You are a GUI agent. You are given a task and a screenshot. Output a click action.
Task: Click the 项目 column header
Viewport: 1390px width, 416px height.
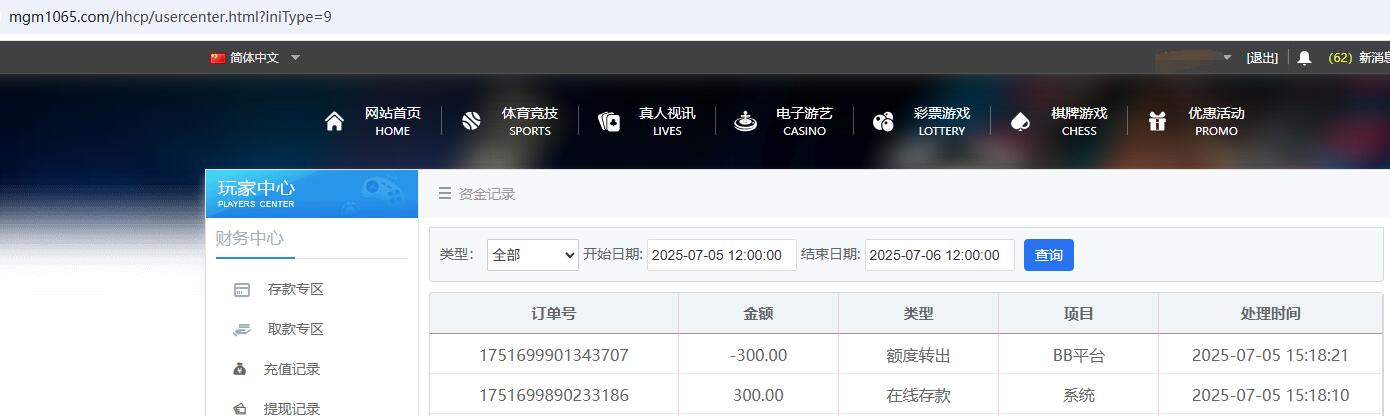click(1078, 314)
